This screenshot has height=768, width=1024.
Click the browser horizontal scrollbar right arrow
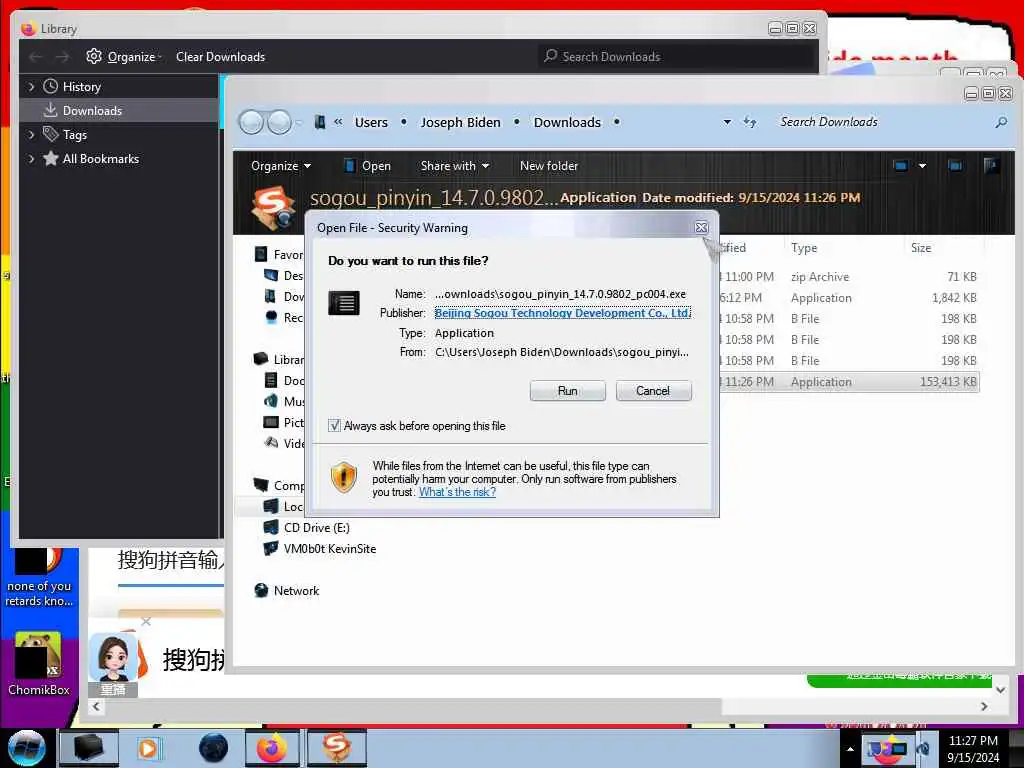(984, 706)
